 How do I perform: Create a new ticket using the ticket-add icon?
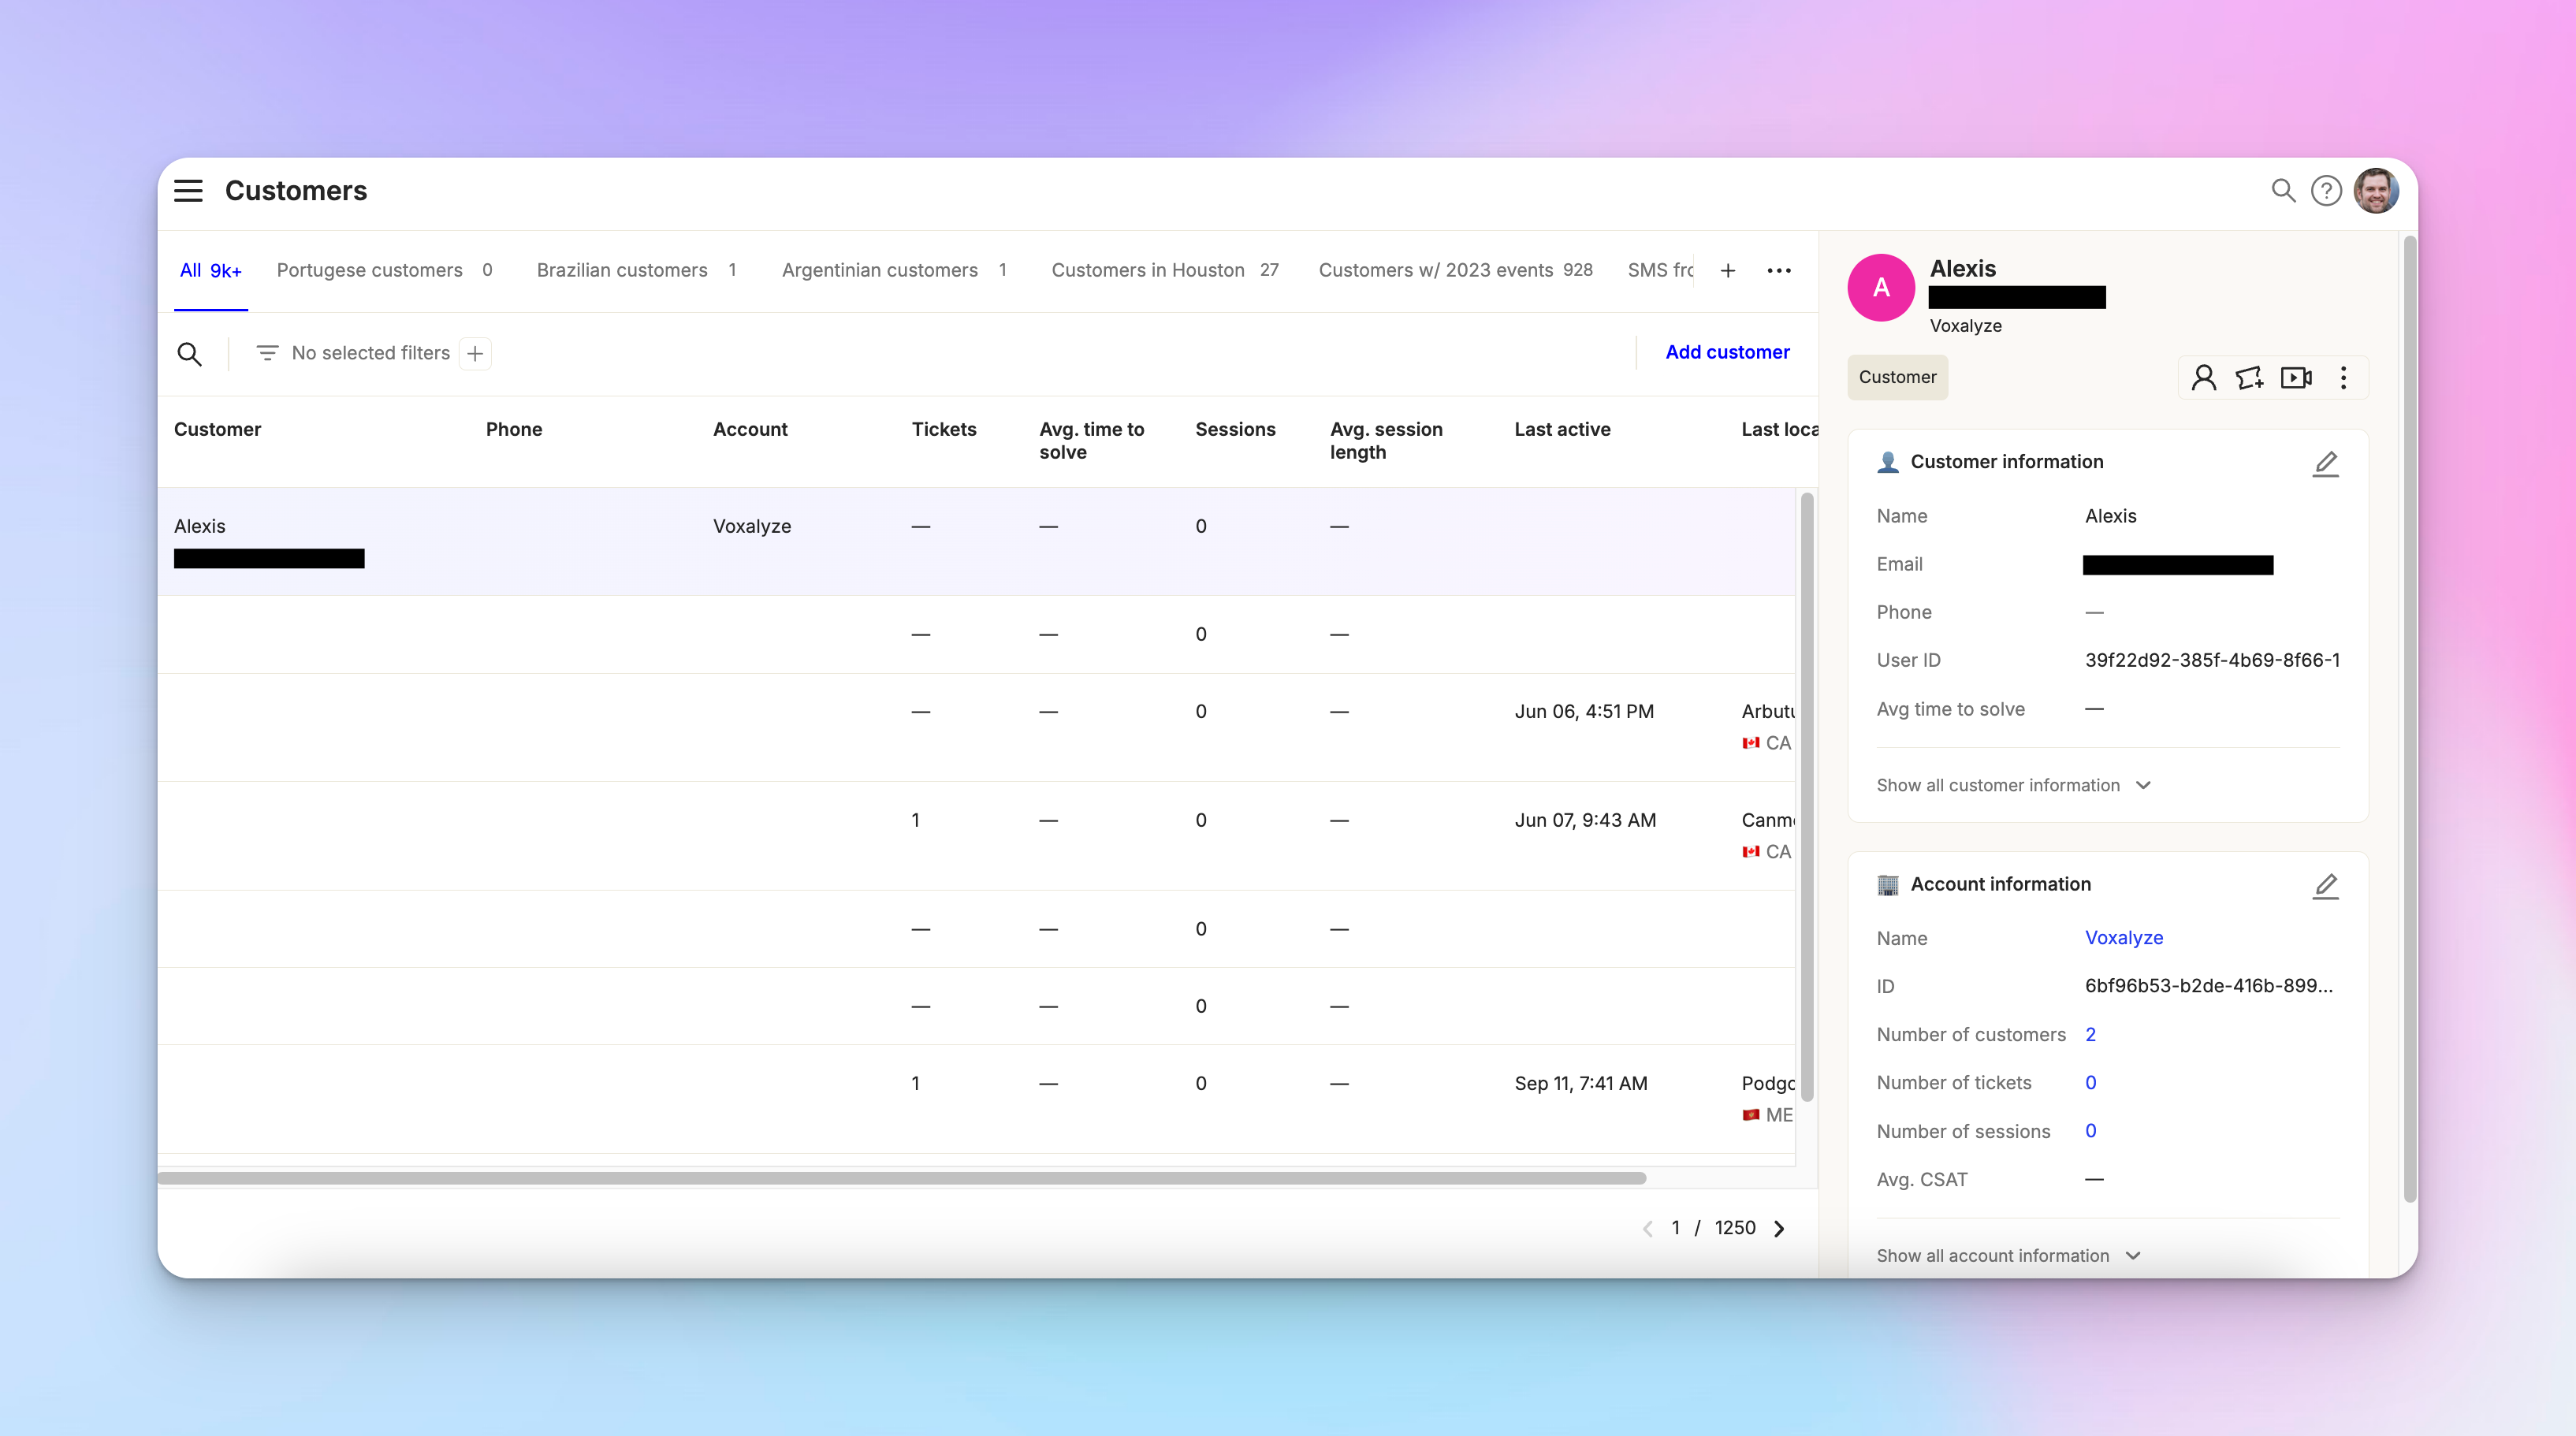coord(2250,377)
